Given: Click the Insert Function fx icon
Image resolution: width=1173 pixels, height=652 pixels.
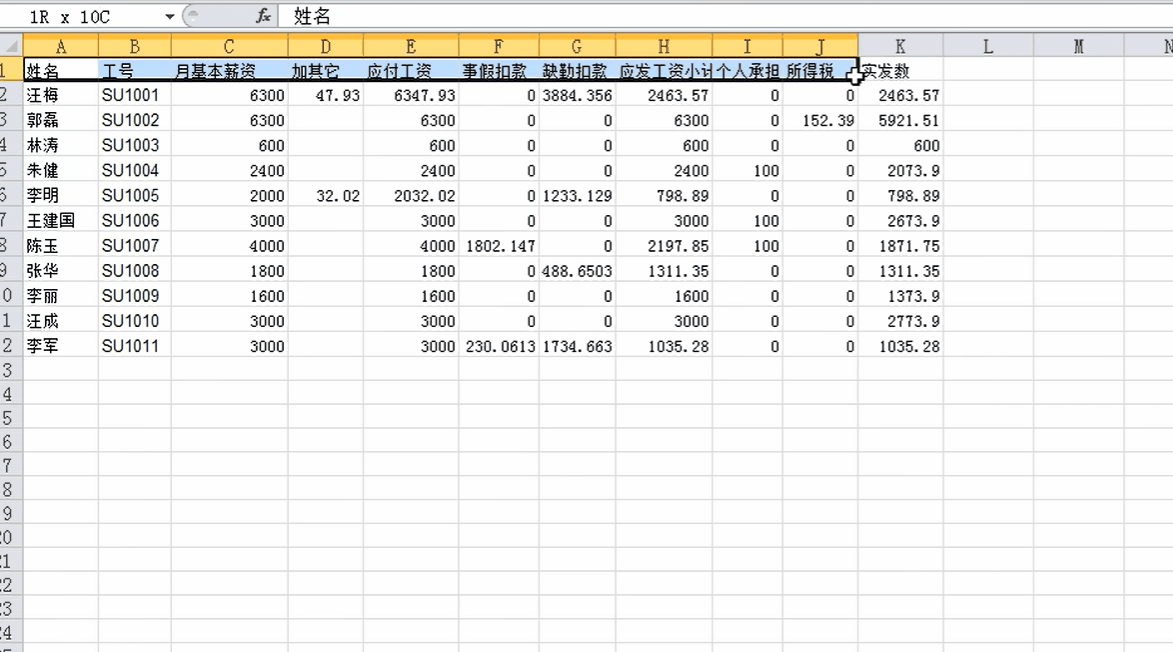Looking at the screenshot, I should click(263, 16).
